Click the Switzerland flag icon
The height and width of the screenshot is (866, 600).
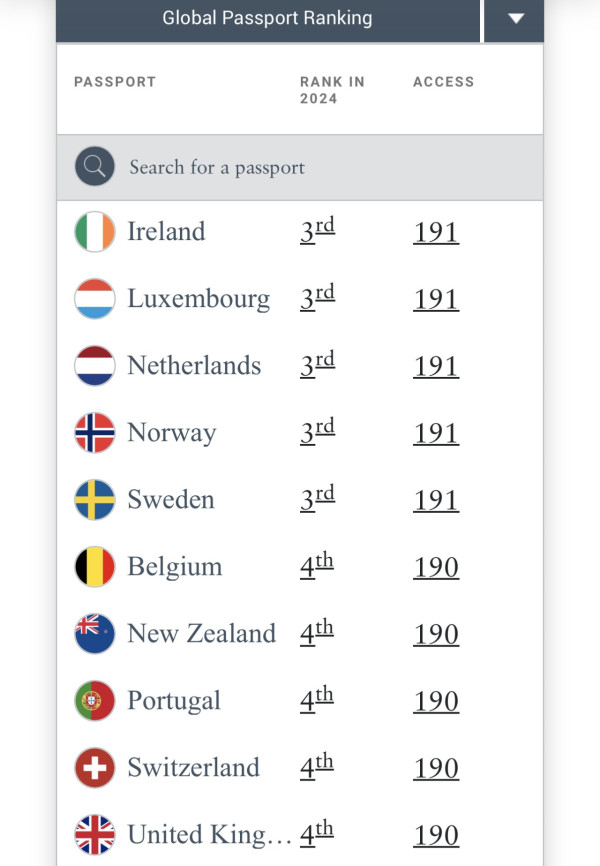pyautogui.click(x=95, y=768)
